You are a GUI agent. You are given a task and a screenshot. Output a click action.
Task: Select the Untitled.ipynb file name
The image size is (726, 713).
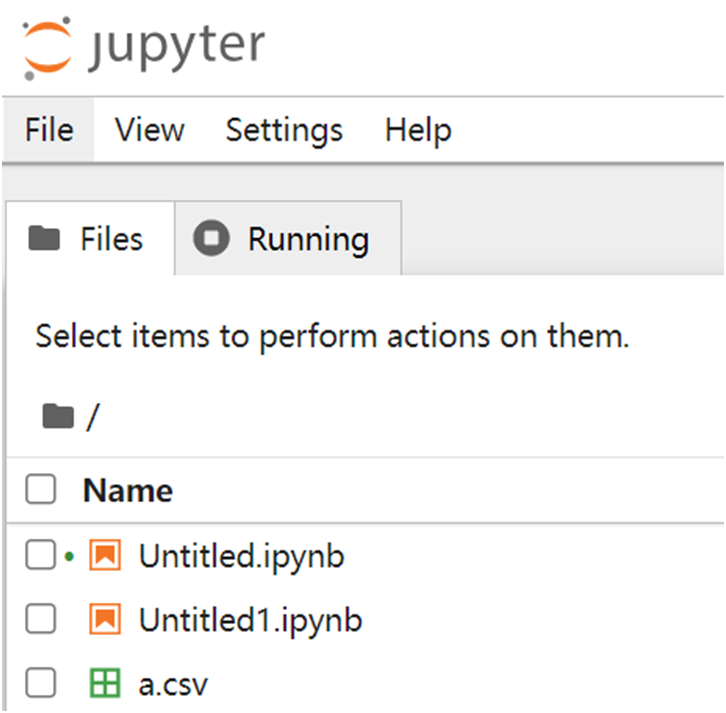point(242,557)
